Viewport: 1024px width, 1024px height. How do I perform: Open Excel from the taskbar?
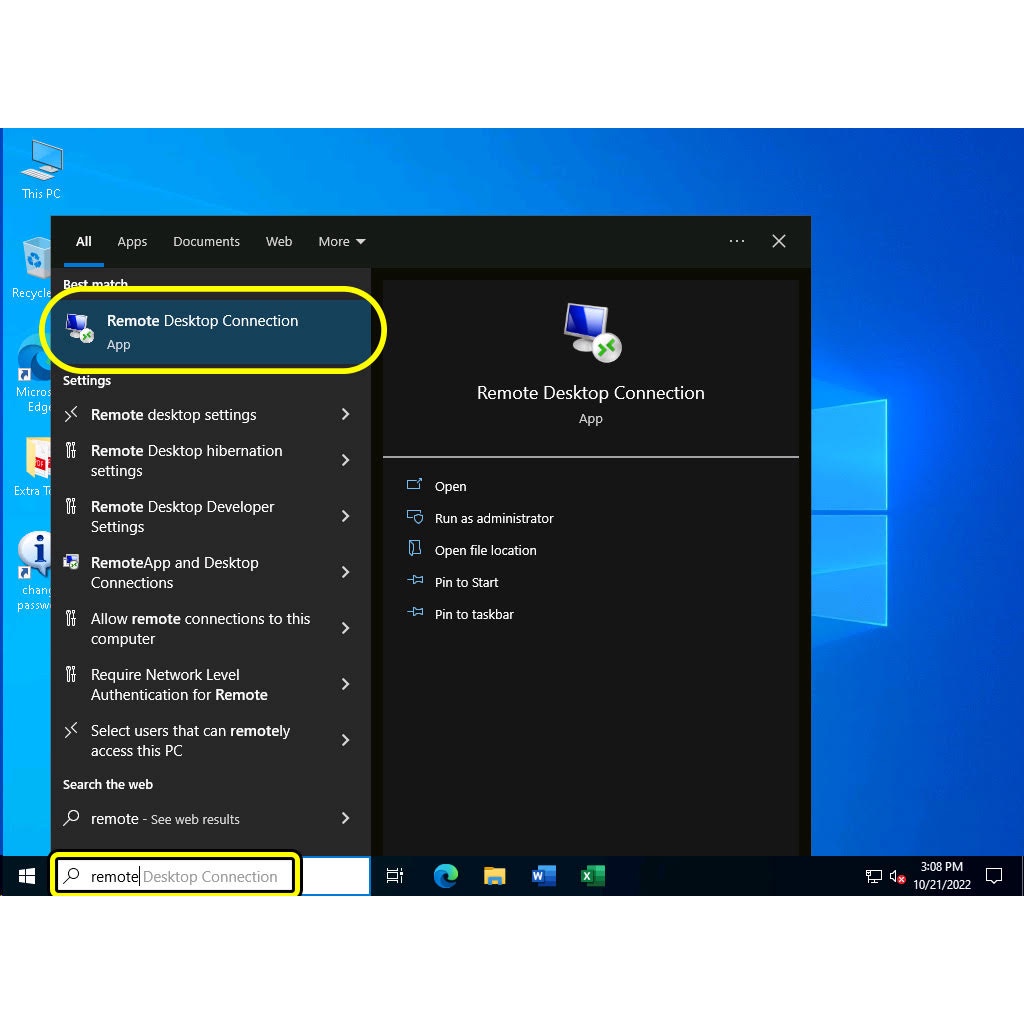pos(592,876)
